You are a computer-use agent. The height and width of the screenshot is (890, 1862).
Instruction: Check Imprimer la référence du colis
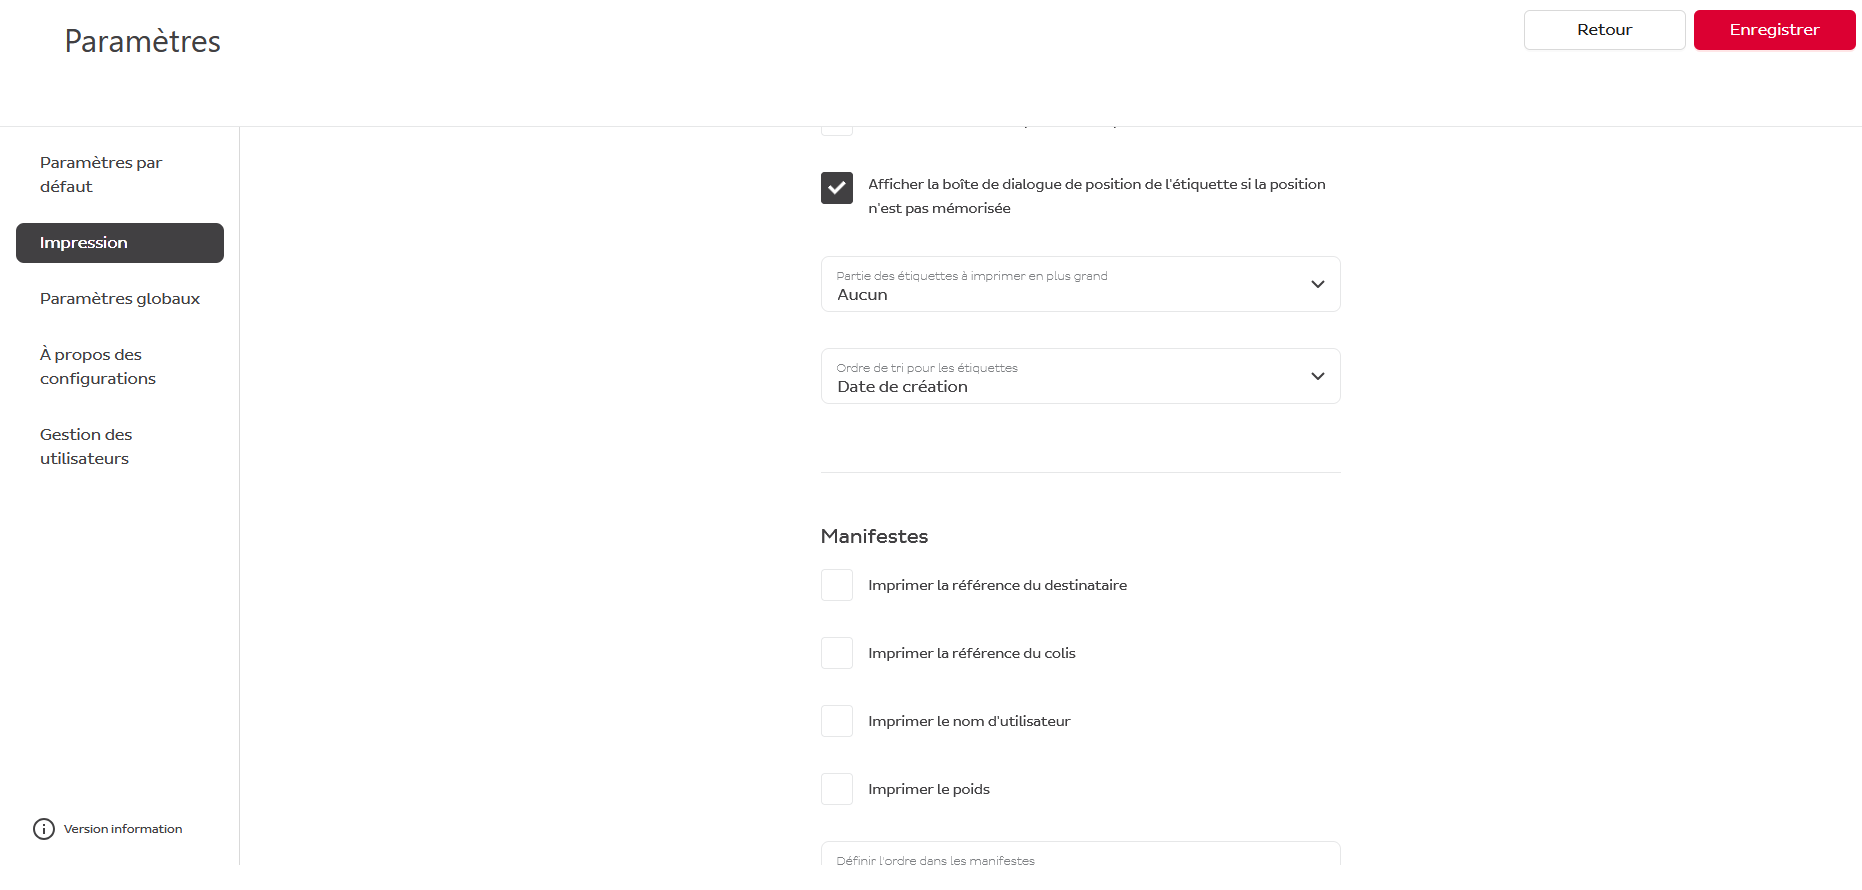(837, 653)
